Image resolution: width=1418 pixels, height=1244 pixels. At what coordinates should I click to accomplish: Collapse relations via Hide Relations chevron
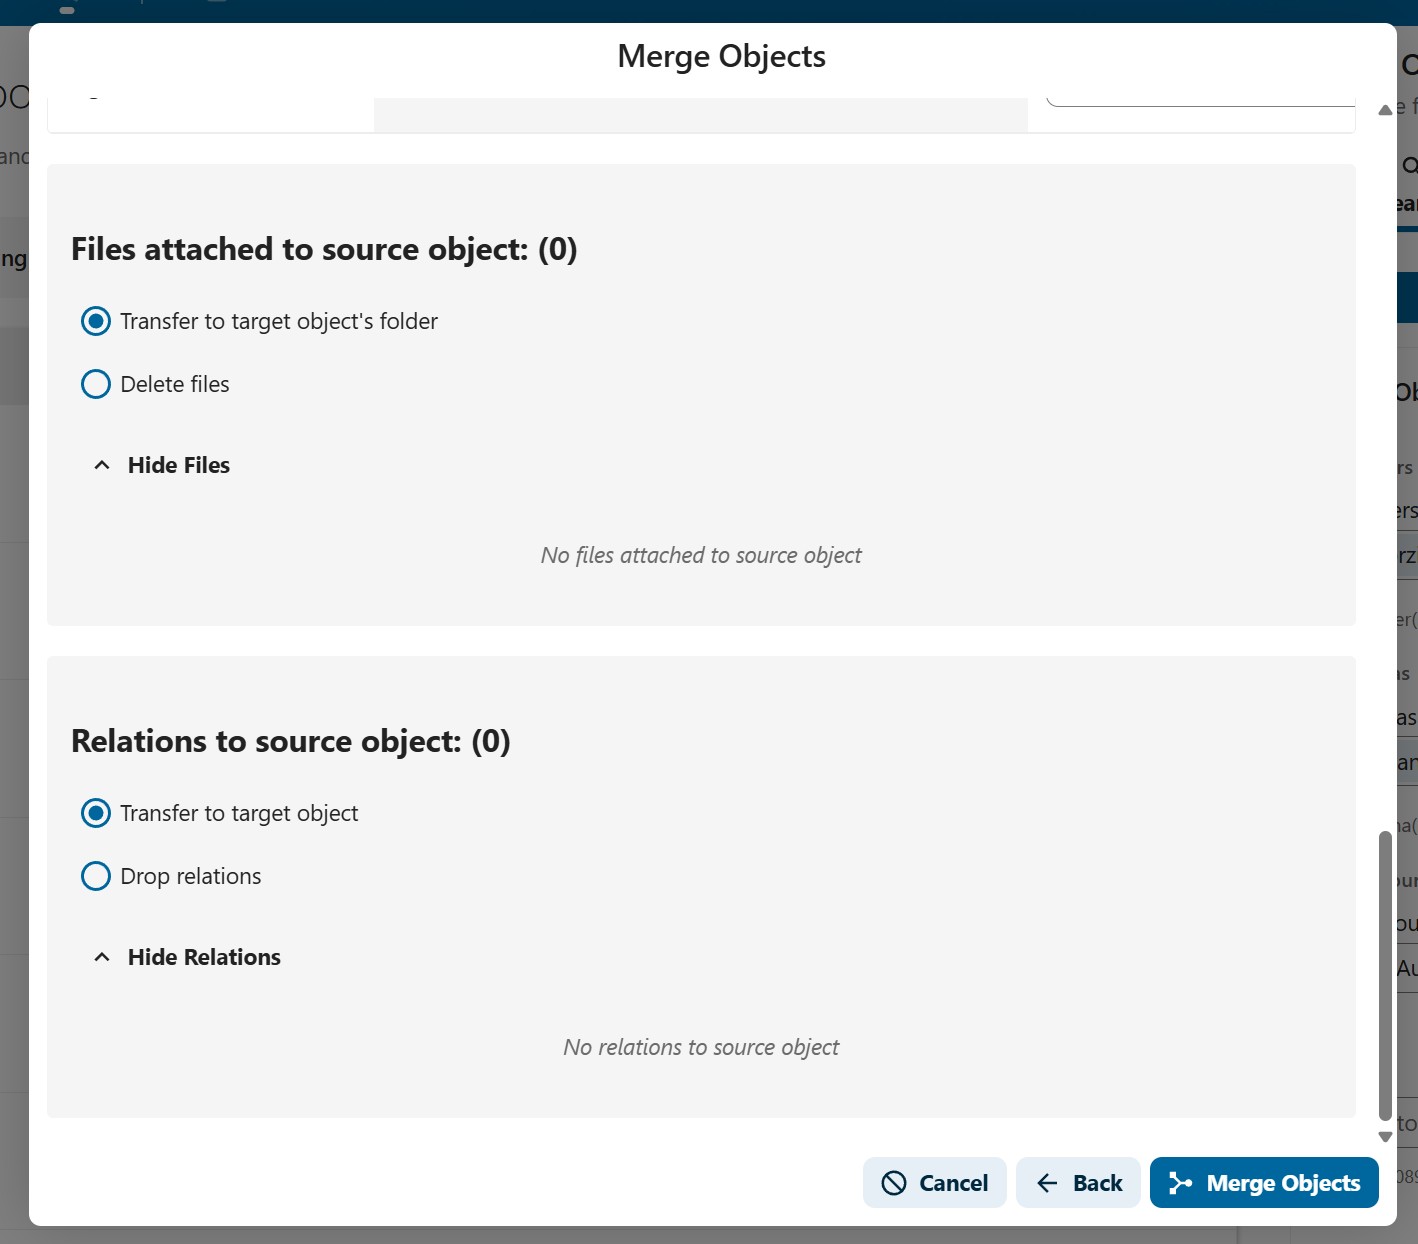coord(102,958)
